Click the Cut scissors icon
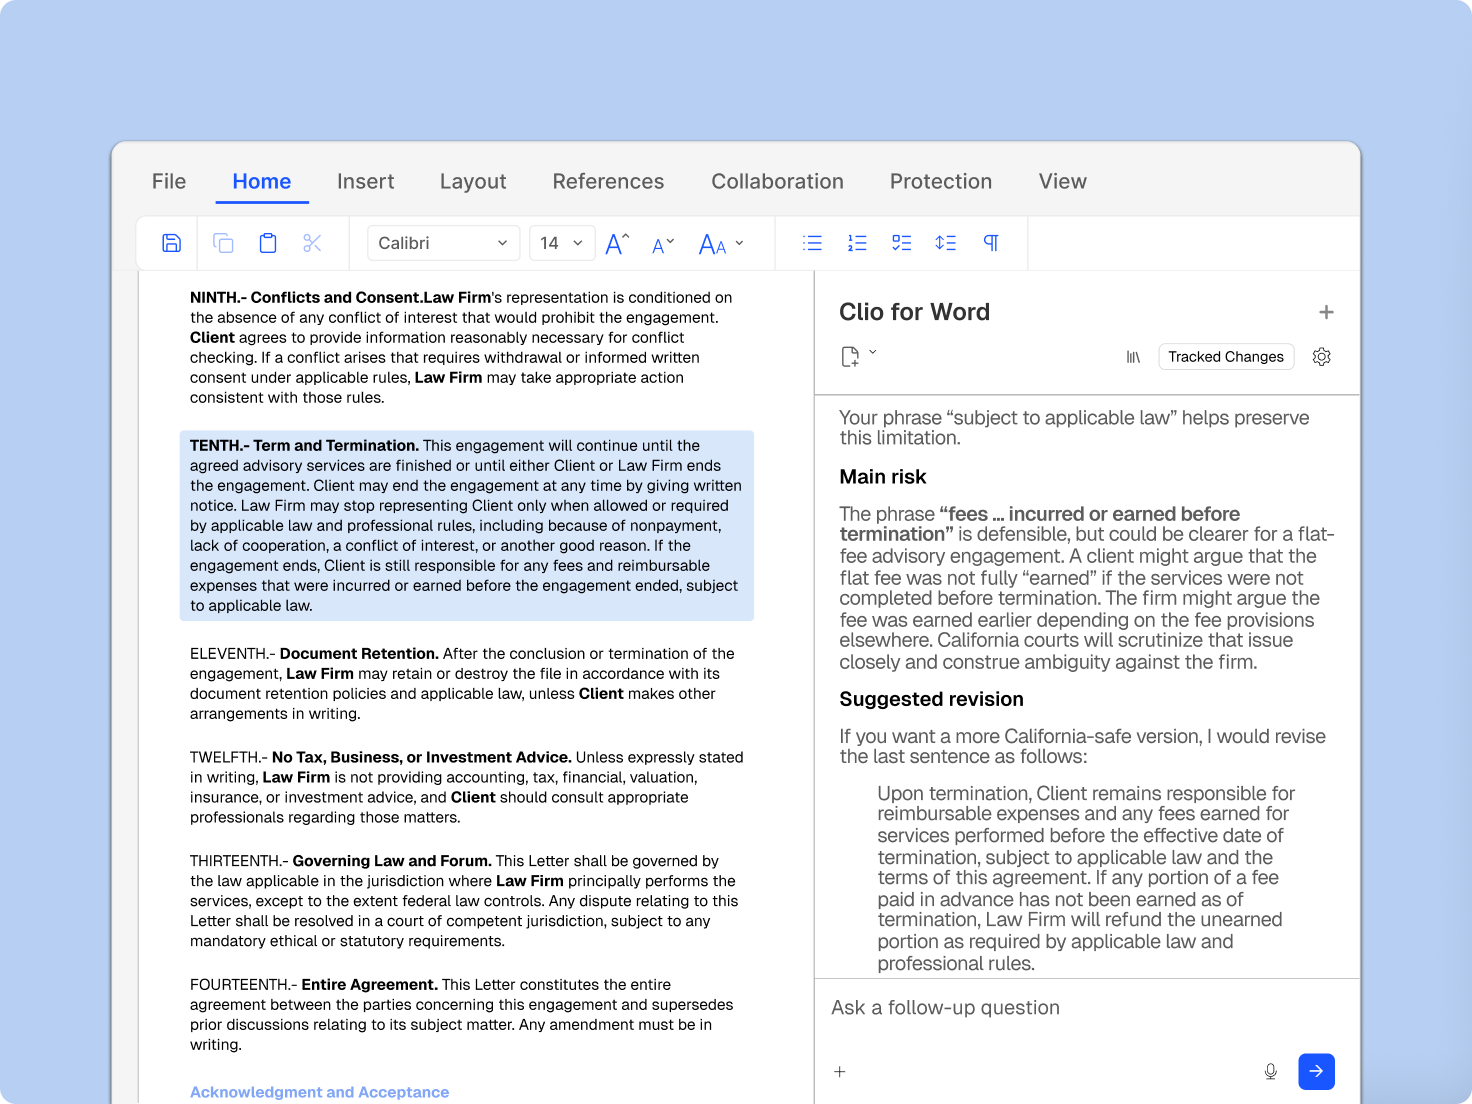 tap(312, 243)
